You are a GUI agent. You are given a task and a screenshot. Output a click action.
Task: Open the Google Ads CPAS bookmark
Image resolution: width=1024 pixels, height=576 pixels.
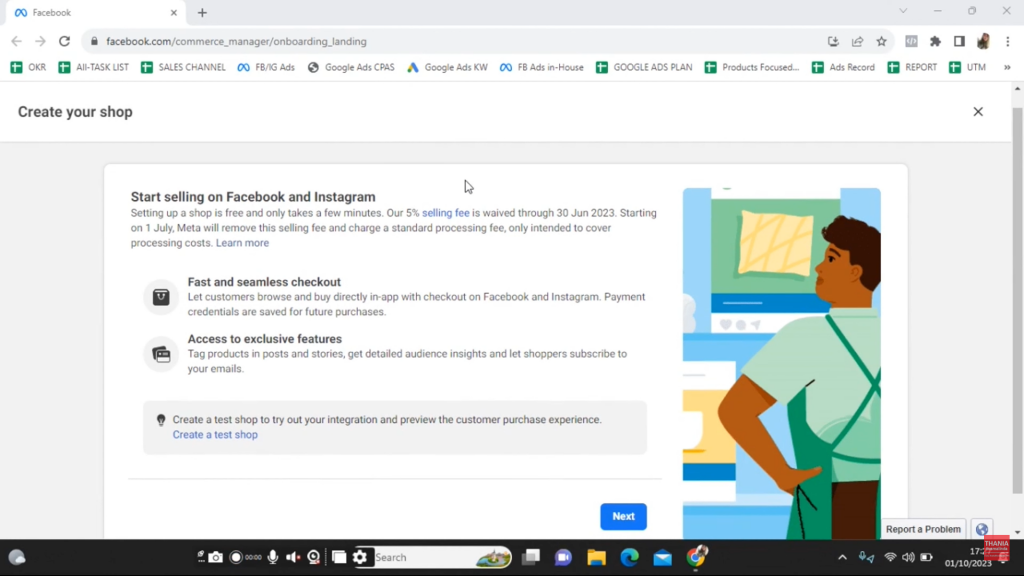click(351, 67)
